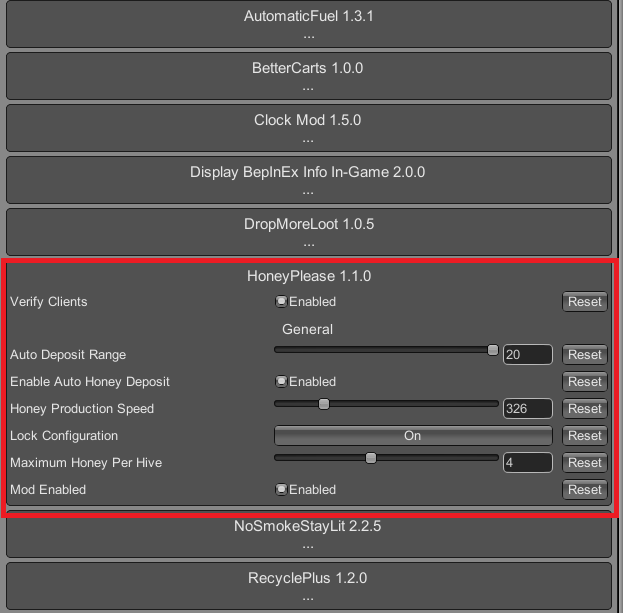Click the General category heading
This screenshot has width=623, height=613.
(308, 329)
